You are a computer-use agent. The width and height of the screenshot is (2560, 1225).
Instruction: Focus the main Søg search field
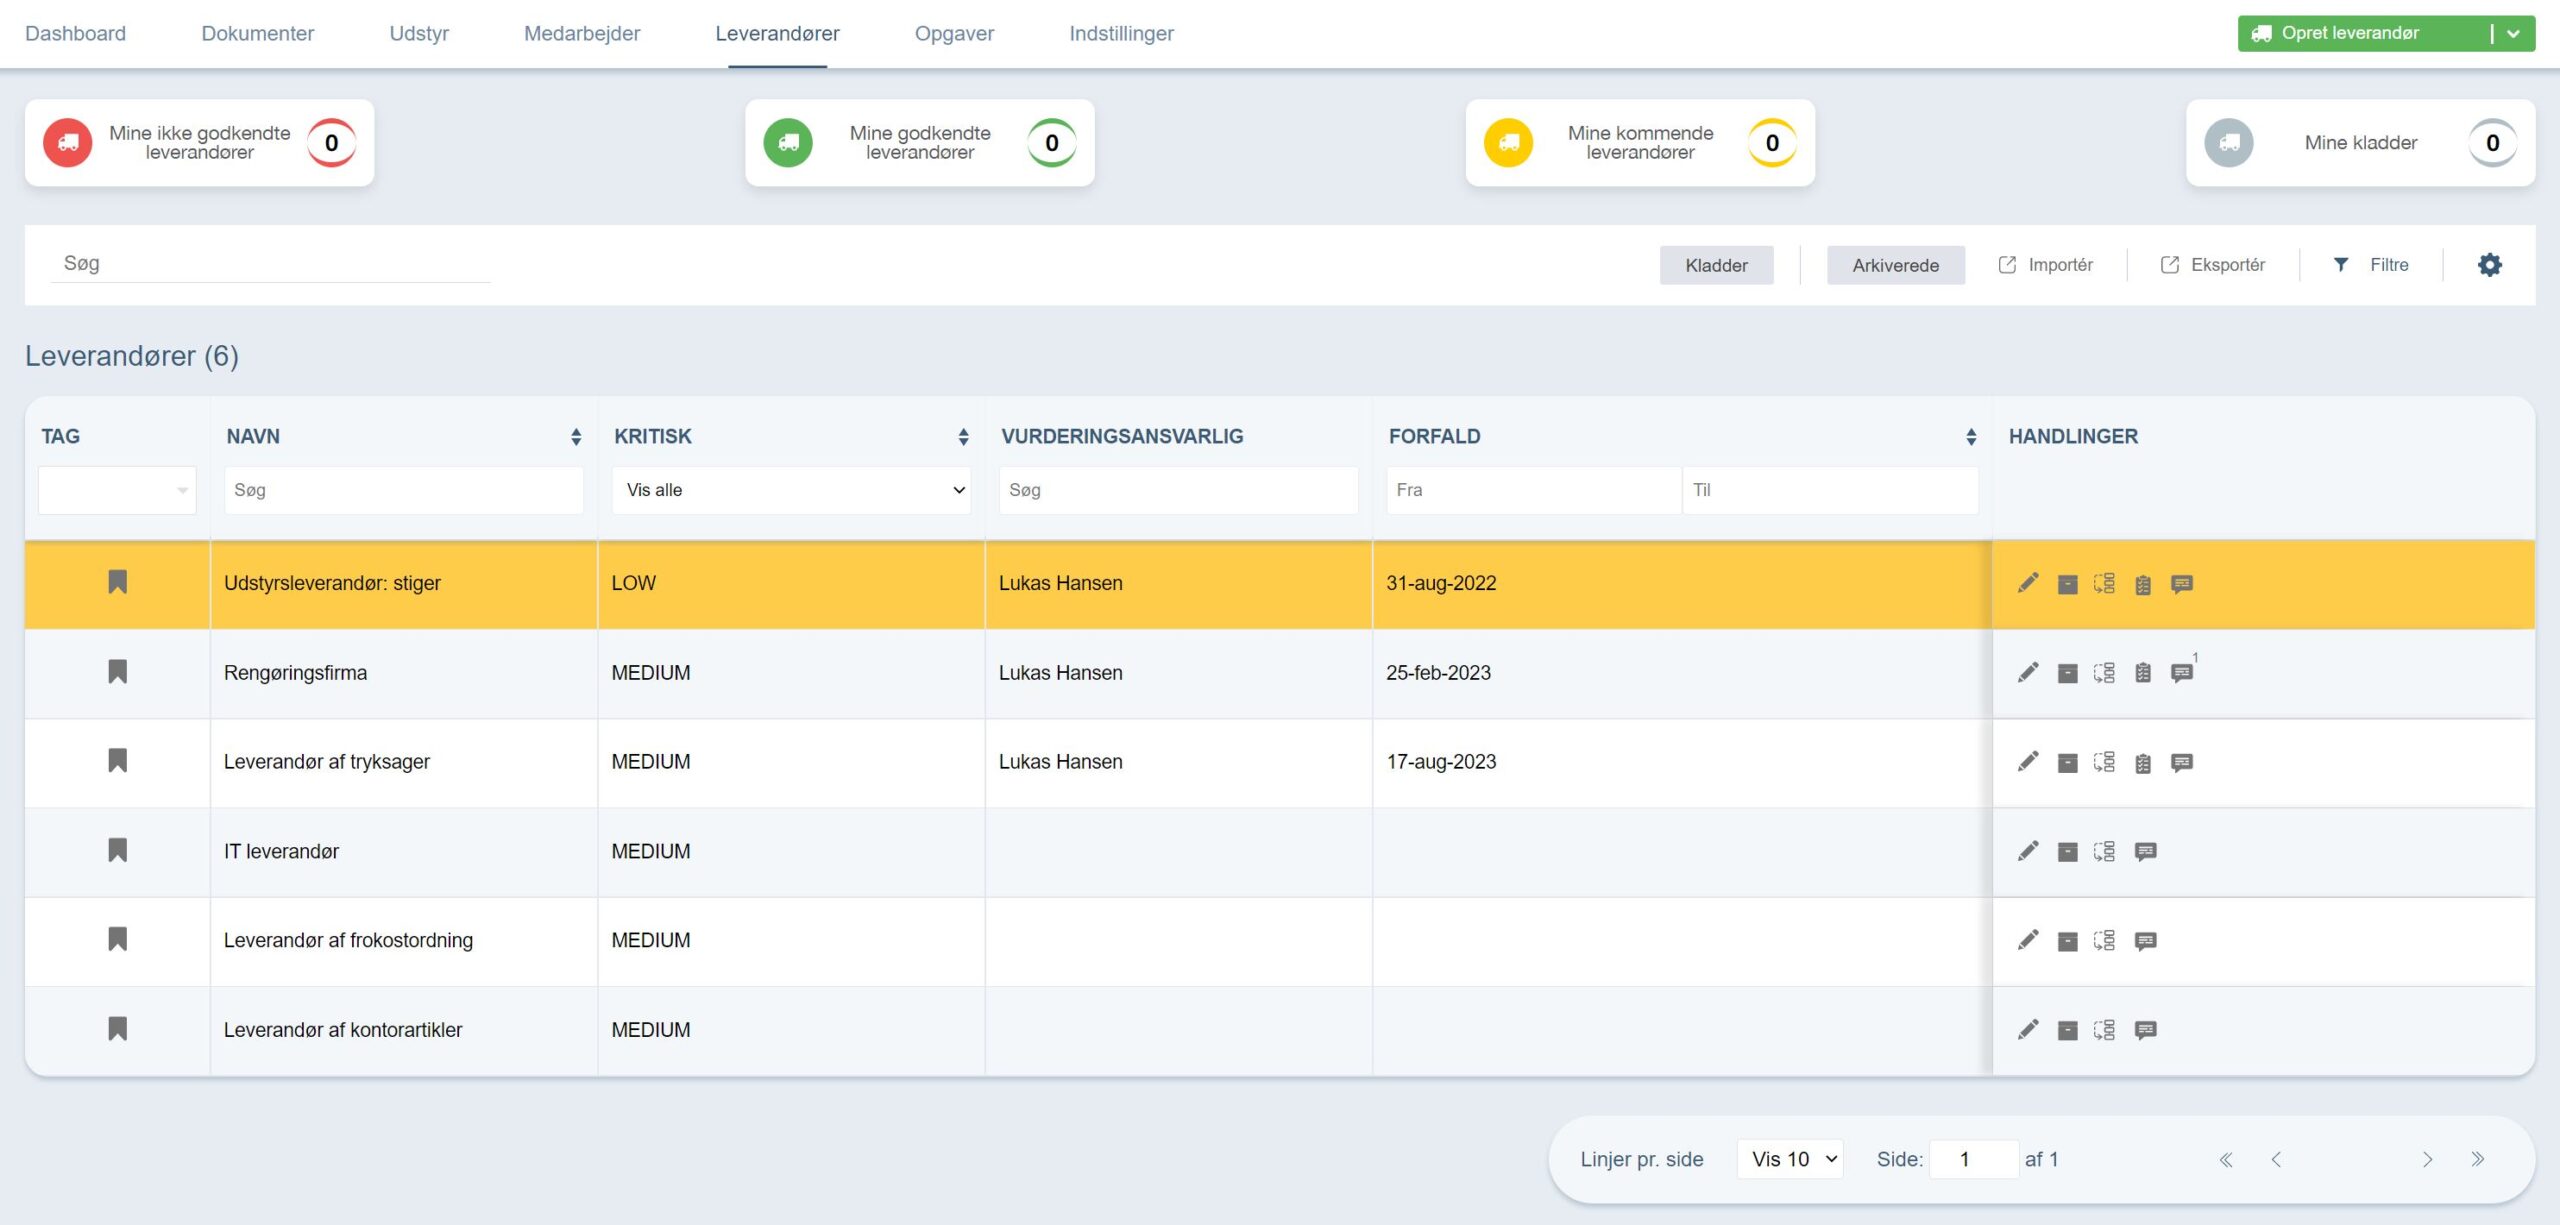coord(270,264)
